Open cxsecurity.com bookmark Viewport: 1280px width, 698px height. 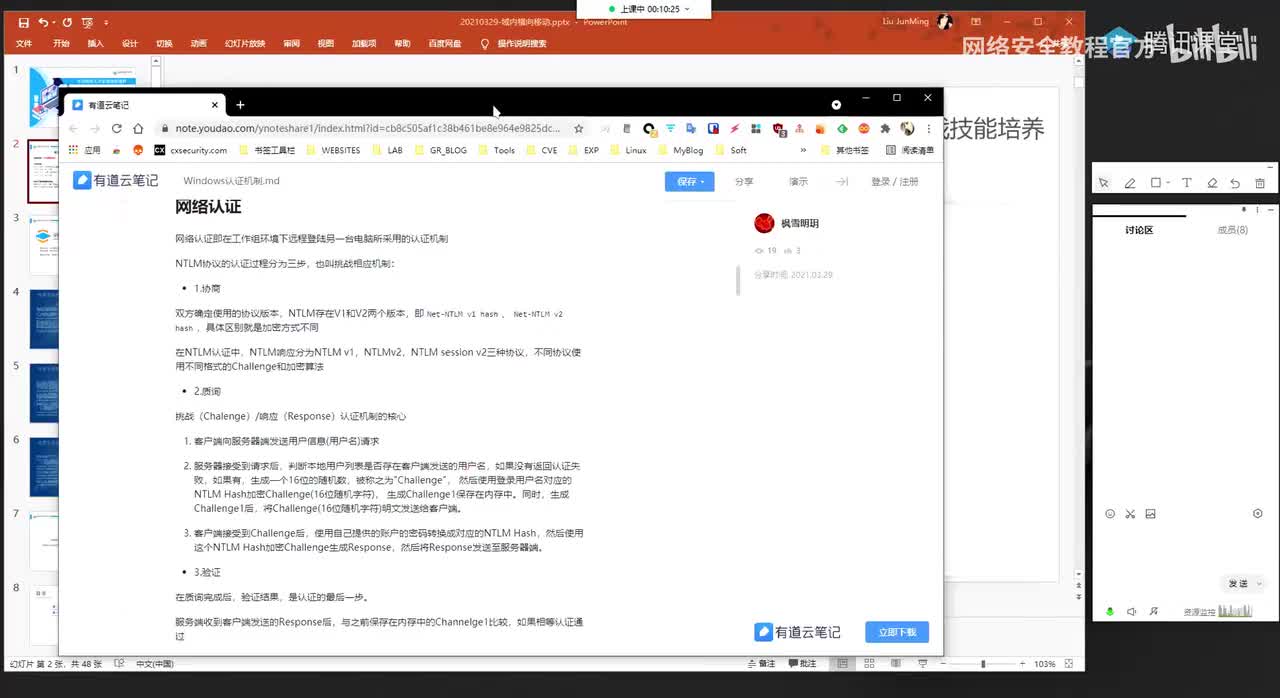pos(191,150)
